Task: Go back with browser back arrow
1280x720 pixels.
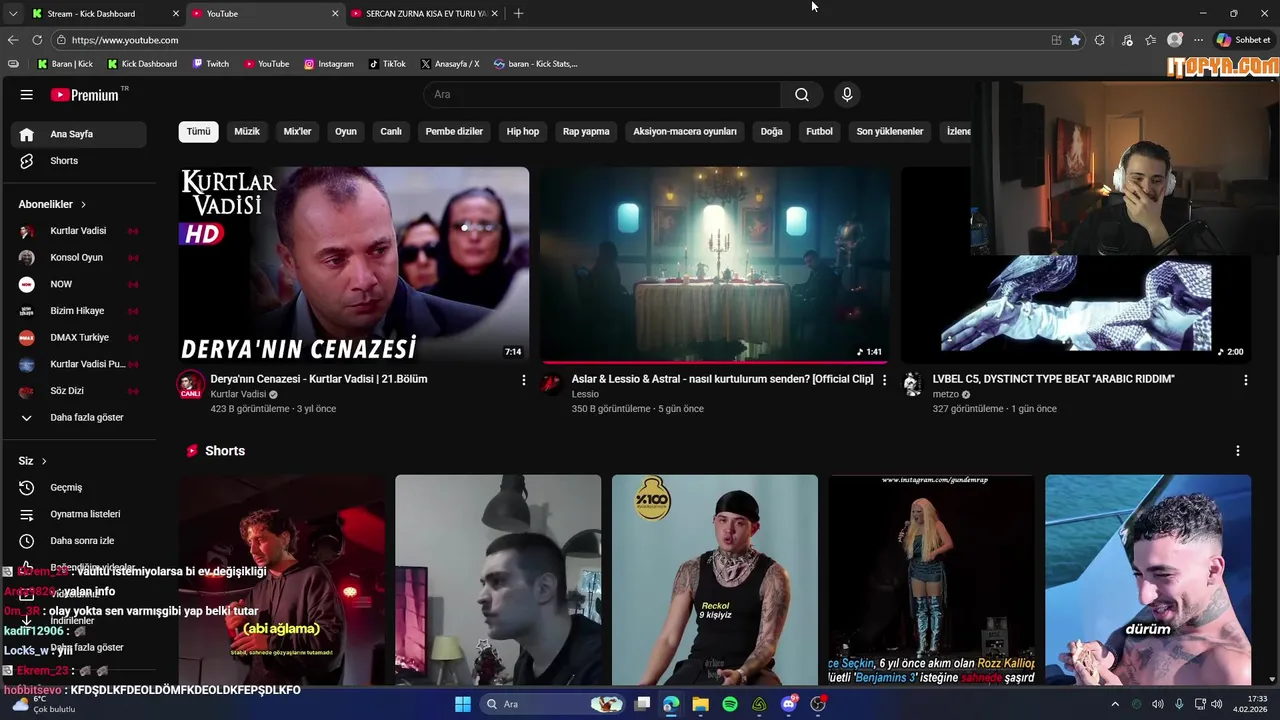Action: click(x=13, y=40)
